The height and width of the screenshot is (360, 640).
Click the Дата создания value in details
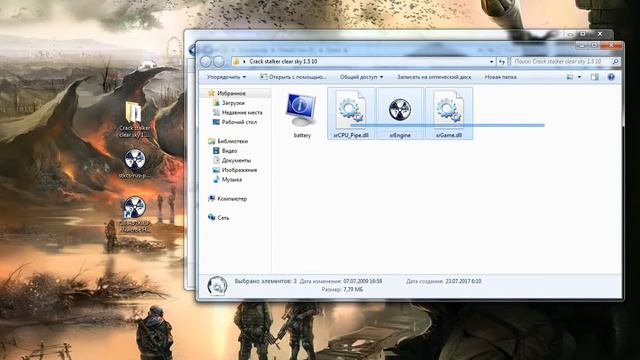point(463,281)
